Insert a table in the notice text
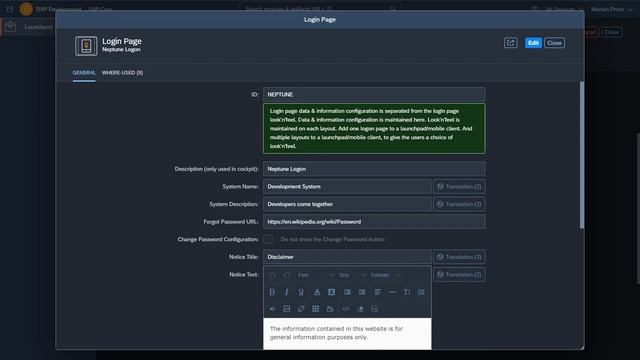 316,309
